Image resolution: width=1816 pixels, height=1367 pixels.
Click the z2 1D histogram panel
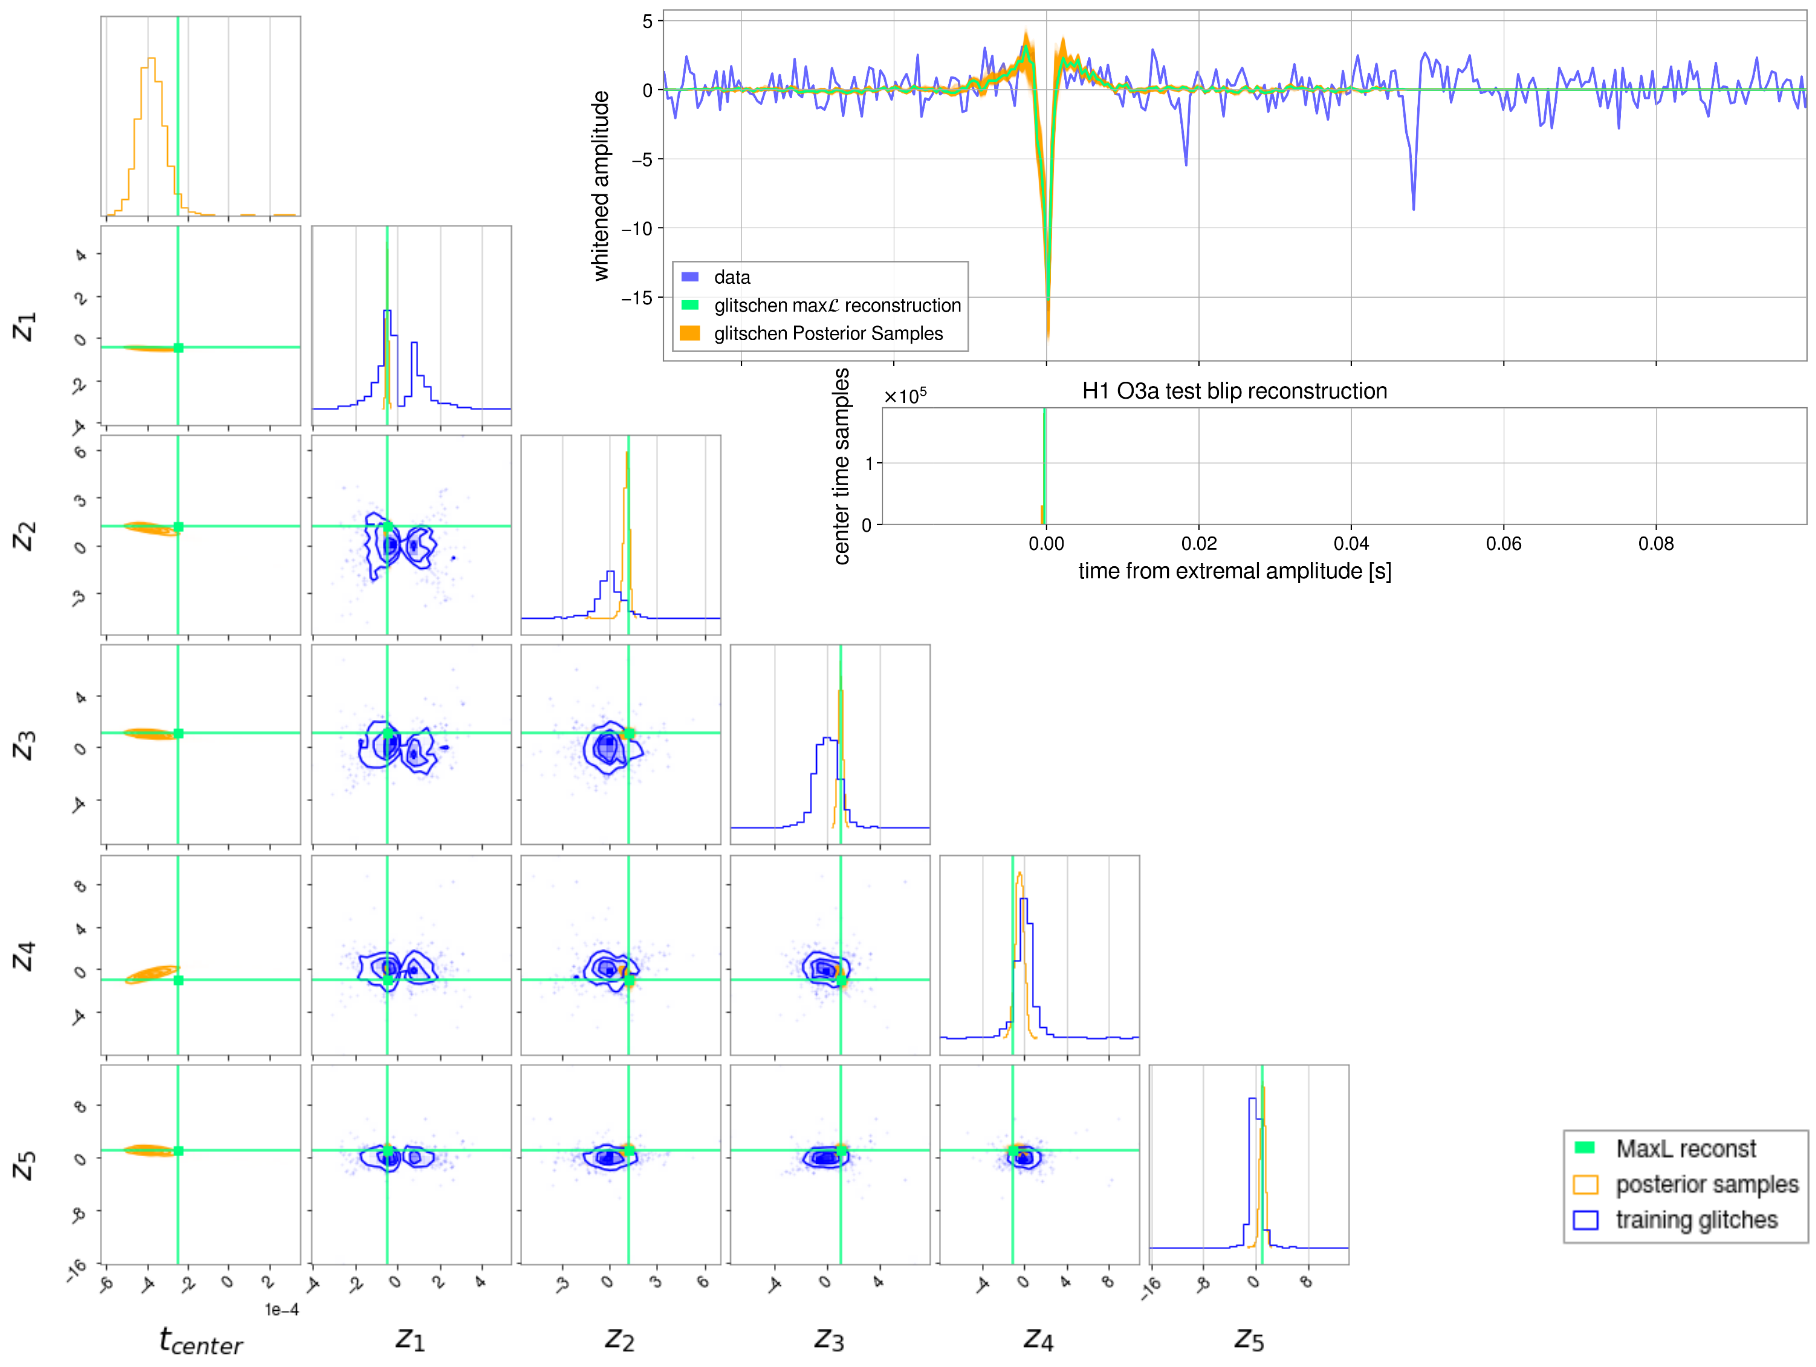click(x=620, y=535)
